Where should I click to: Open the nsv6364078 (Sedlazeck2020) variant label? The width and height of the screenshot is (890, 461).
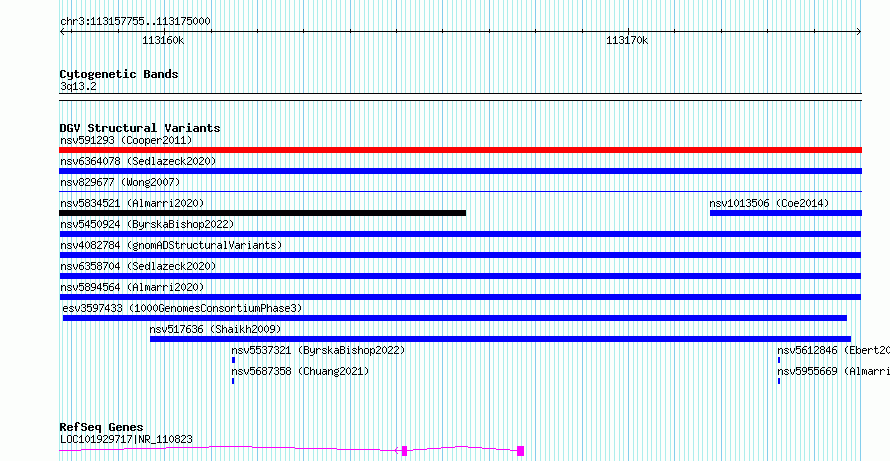[138, 161]
